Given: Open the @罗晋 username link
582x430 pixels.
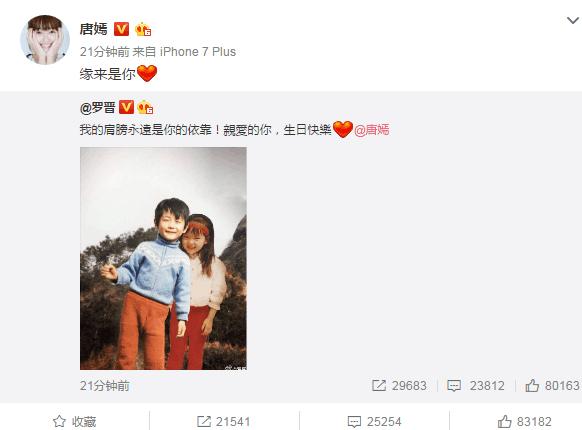Looking at the screenshot, I should tap(97, 108).
